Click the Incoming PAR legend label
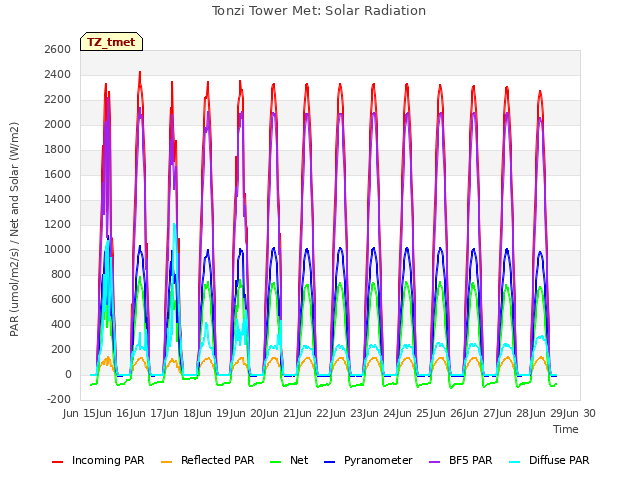Image resolution: width=640 pixels, height=480 pixels. pos(108,460)
